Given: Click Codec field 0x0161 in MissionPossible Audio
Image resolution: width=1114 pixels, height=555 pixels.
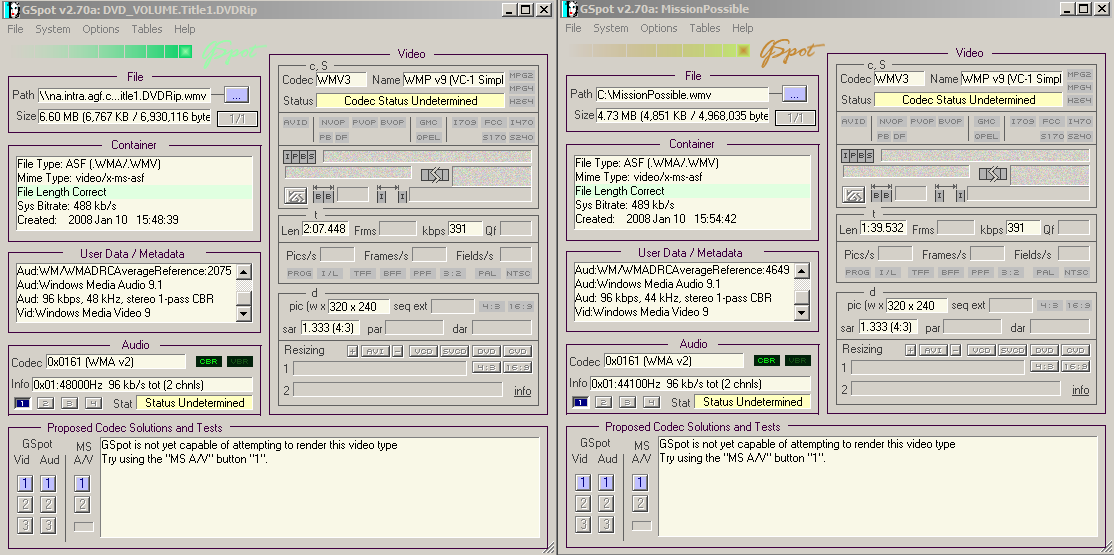Looking at the screenshot, I should pyautogui.click(x=674, y=361).
